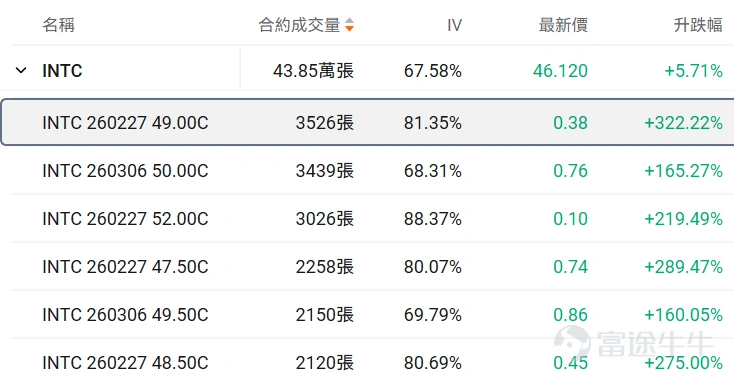Click change +219.49% cell
734x380 pixels.
click(x=684, y=219)
